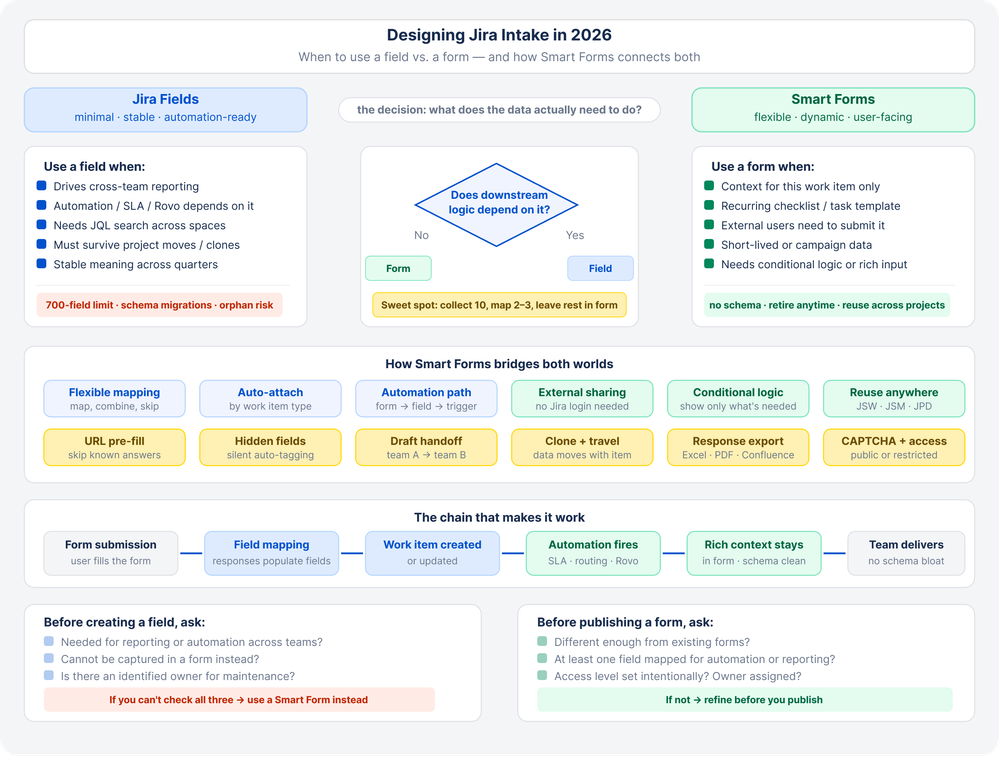This screenshot has height=768, width=999.
Task: Select the 'Does downstream logic depend on it?' diamond
Action: [x=496, y=205]
